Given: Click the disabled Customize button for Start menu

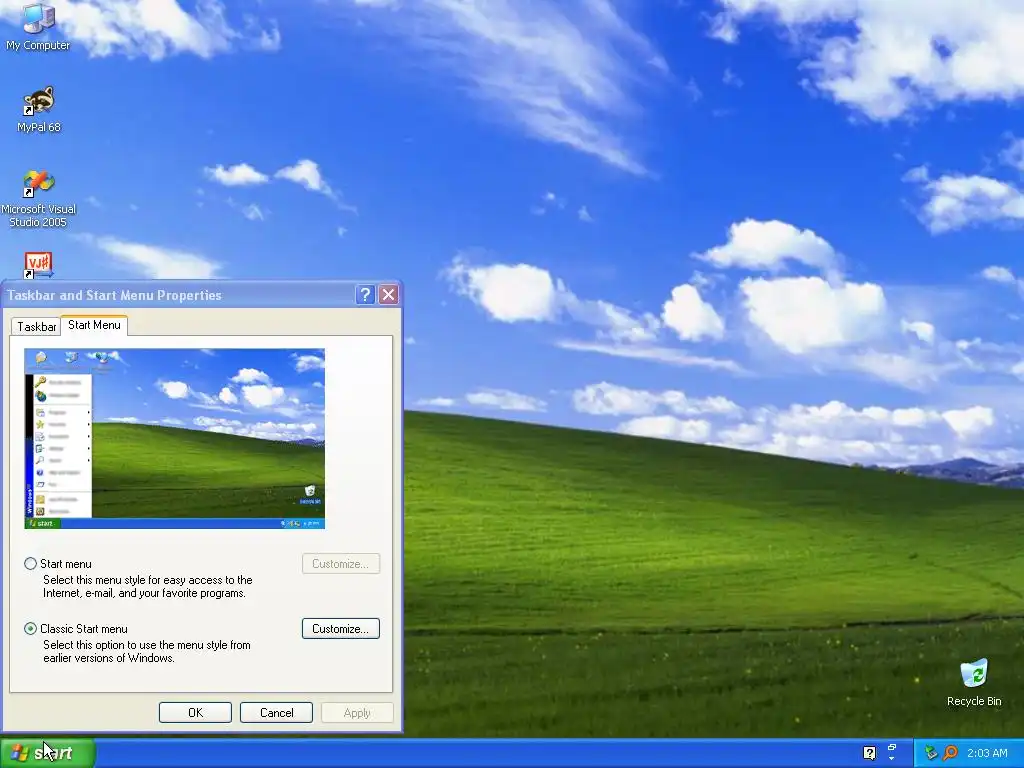Looking at the screenshot, I should pyautogui.click(x=340, y=564).
